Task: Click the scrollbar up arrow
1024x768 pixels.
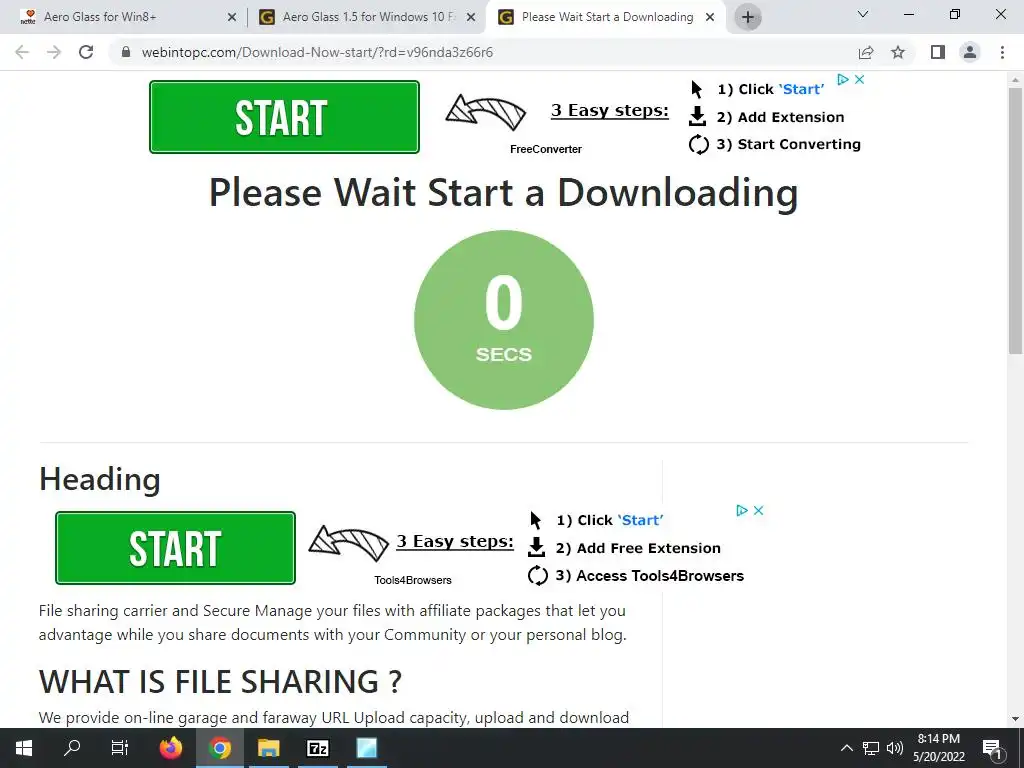Action: click(x=1015, y=80)
